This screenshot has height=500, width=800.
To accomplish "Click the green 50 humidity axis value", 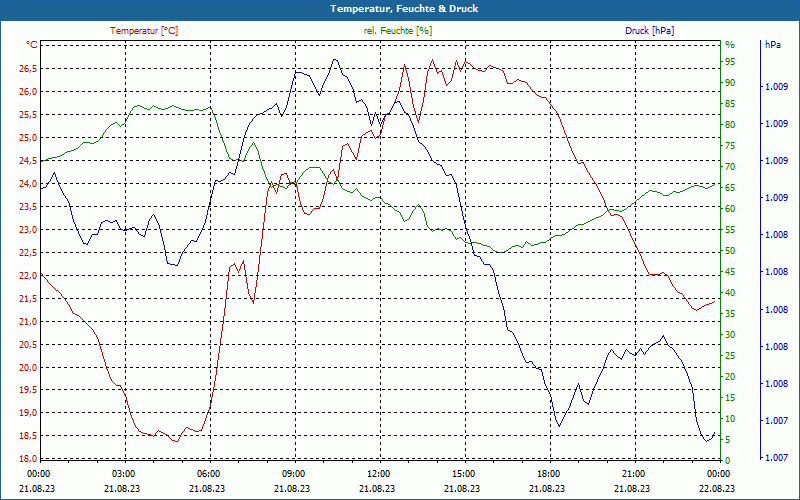I will tap(730, 251).
